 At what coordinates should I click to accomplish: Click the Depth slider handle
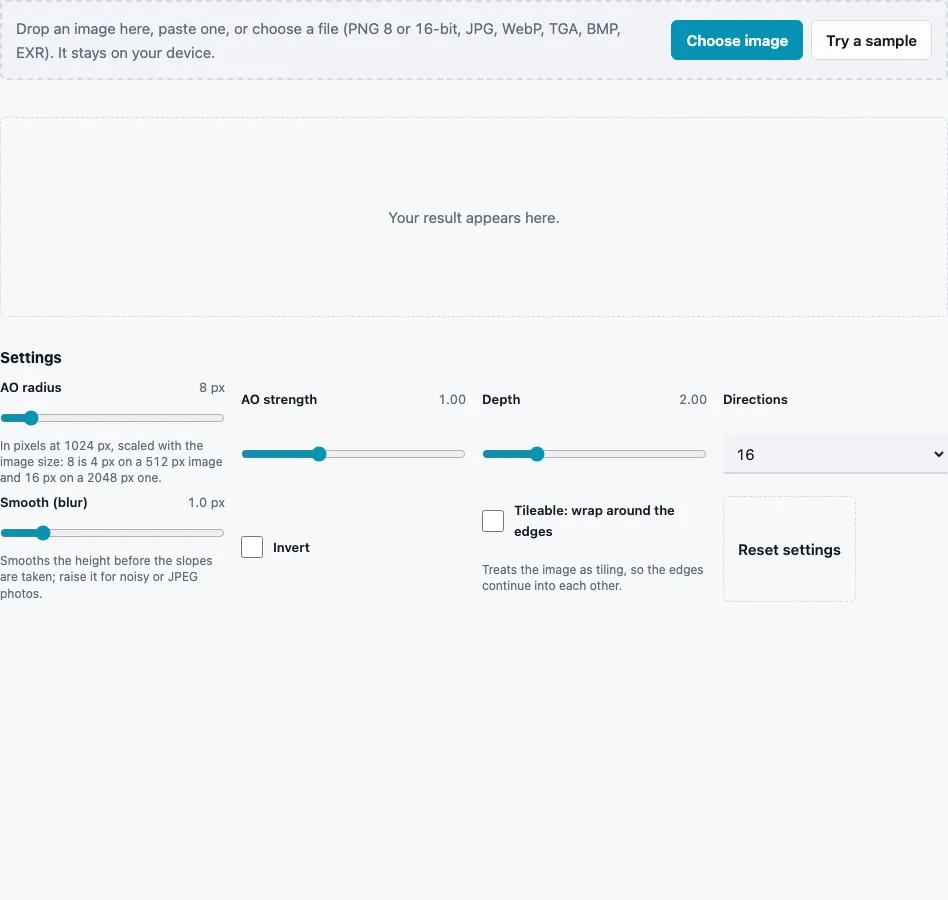[x=537, y=454]
